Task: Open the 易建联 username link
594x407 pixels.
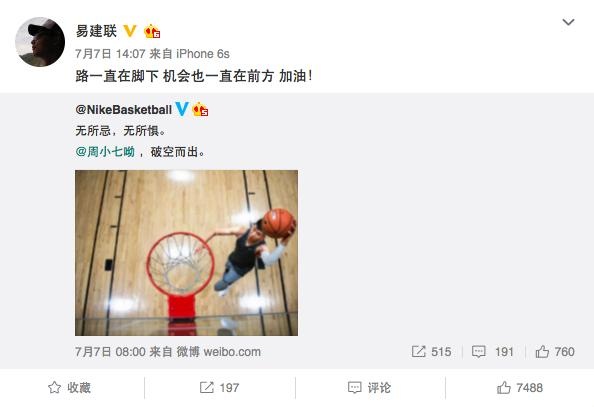Action: [96, 31]
